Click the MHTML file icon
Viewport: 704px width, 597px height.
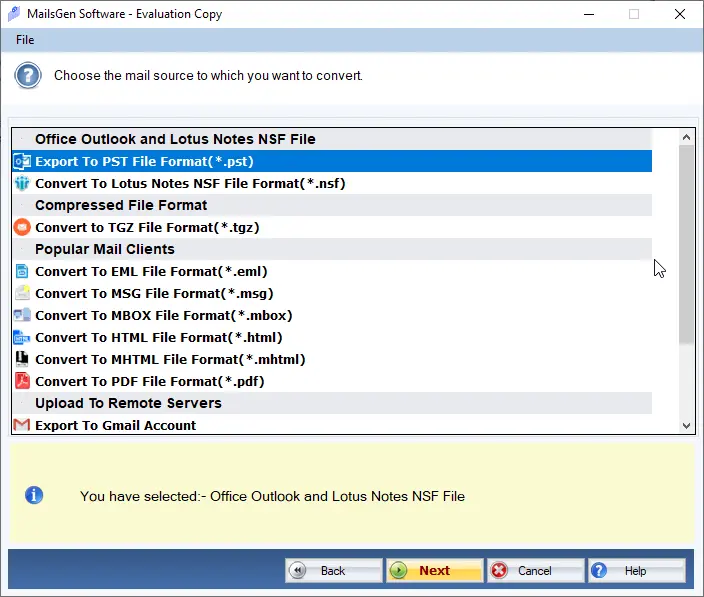22,359
